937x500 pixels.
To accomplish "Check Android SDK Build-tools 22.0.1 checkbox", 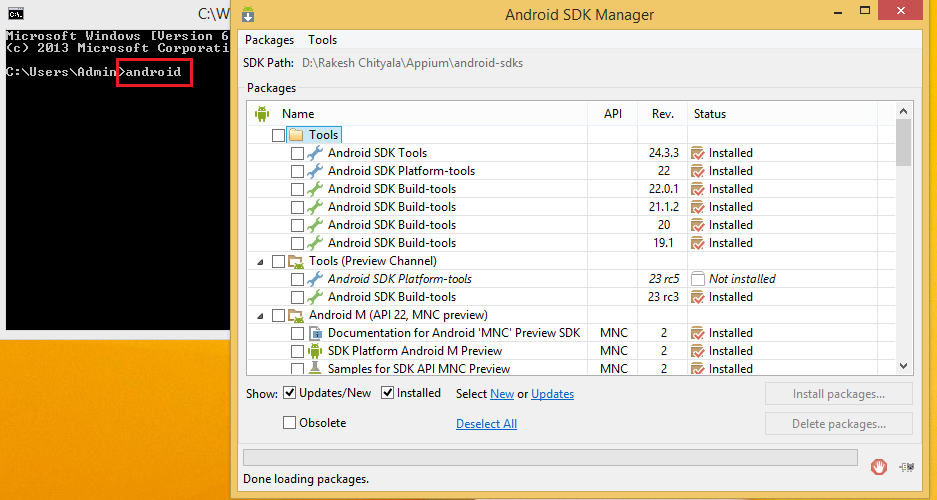I will [297, 189].
